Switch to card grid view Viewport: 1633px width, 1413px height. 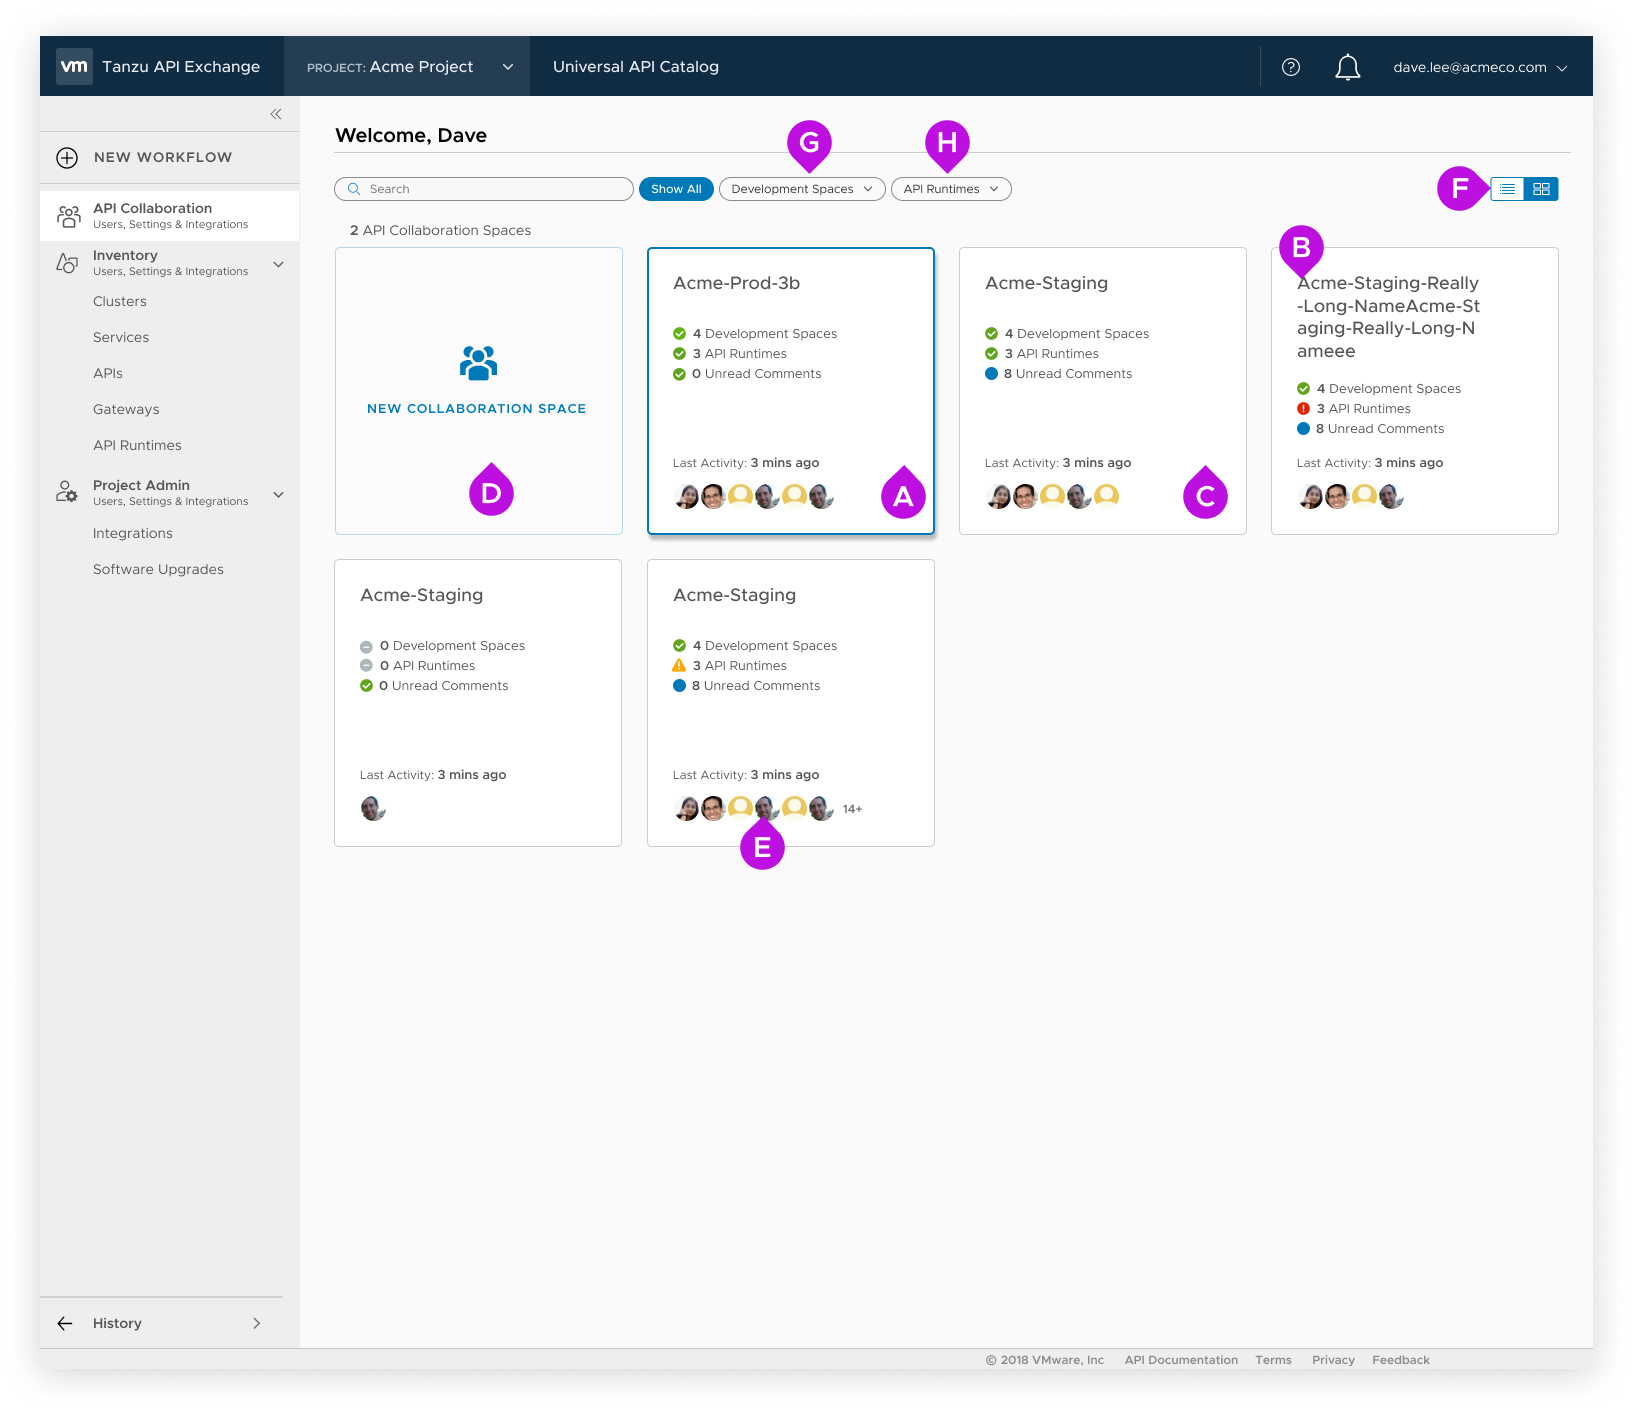click(1541, 189)
